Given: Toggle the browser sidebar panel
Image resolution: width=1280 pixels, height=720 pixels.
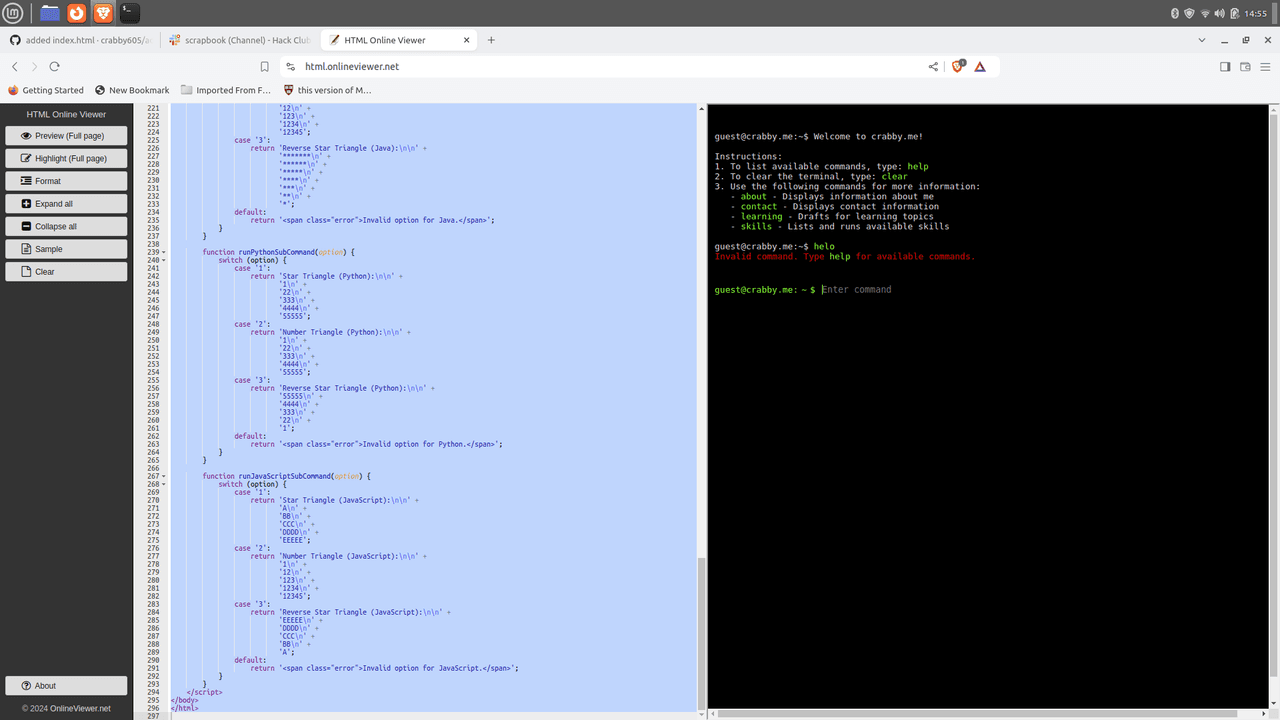Looking at the screenshot, I should 1225,66.
